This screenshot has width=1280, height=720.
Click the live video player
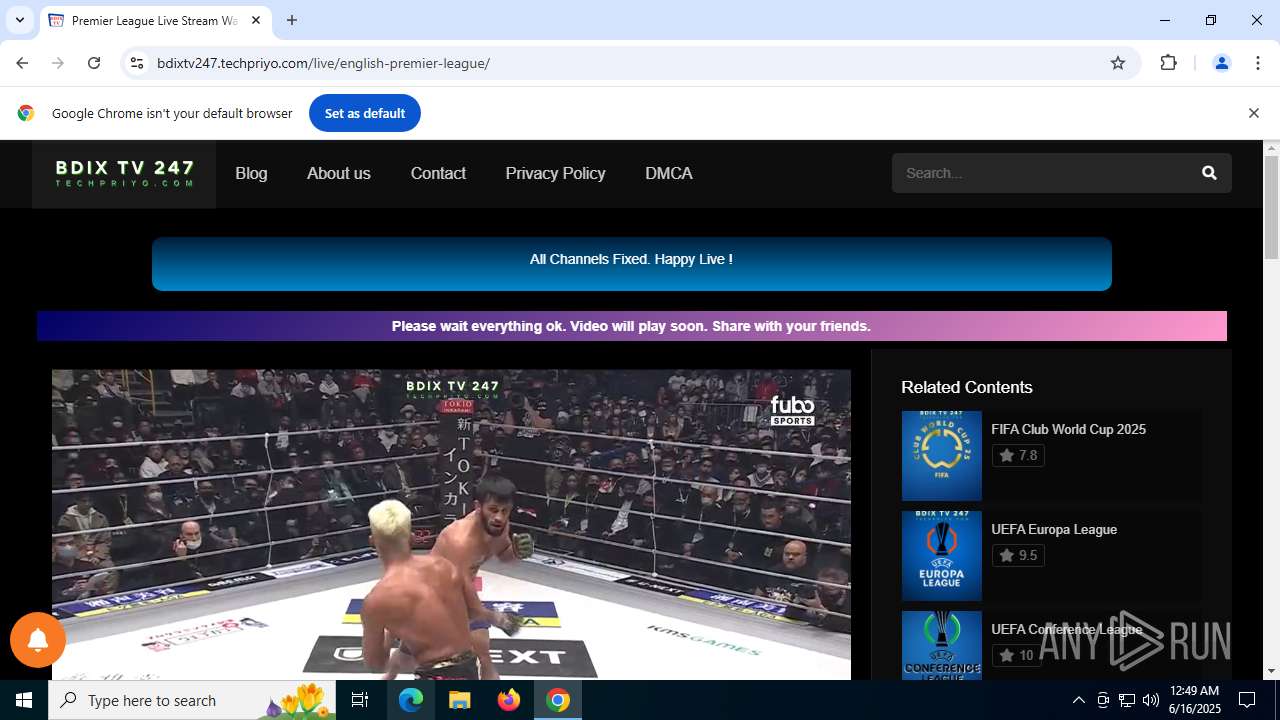coord(451,525)
